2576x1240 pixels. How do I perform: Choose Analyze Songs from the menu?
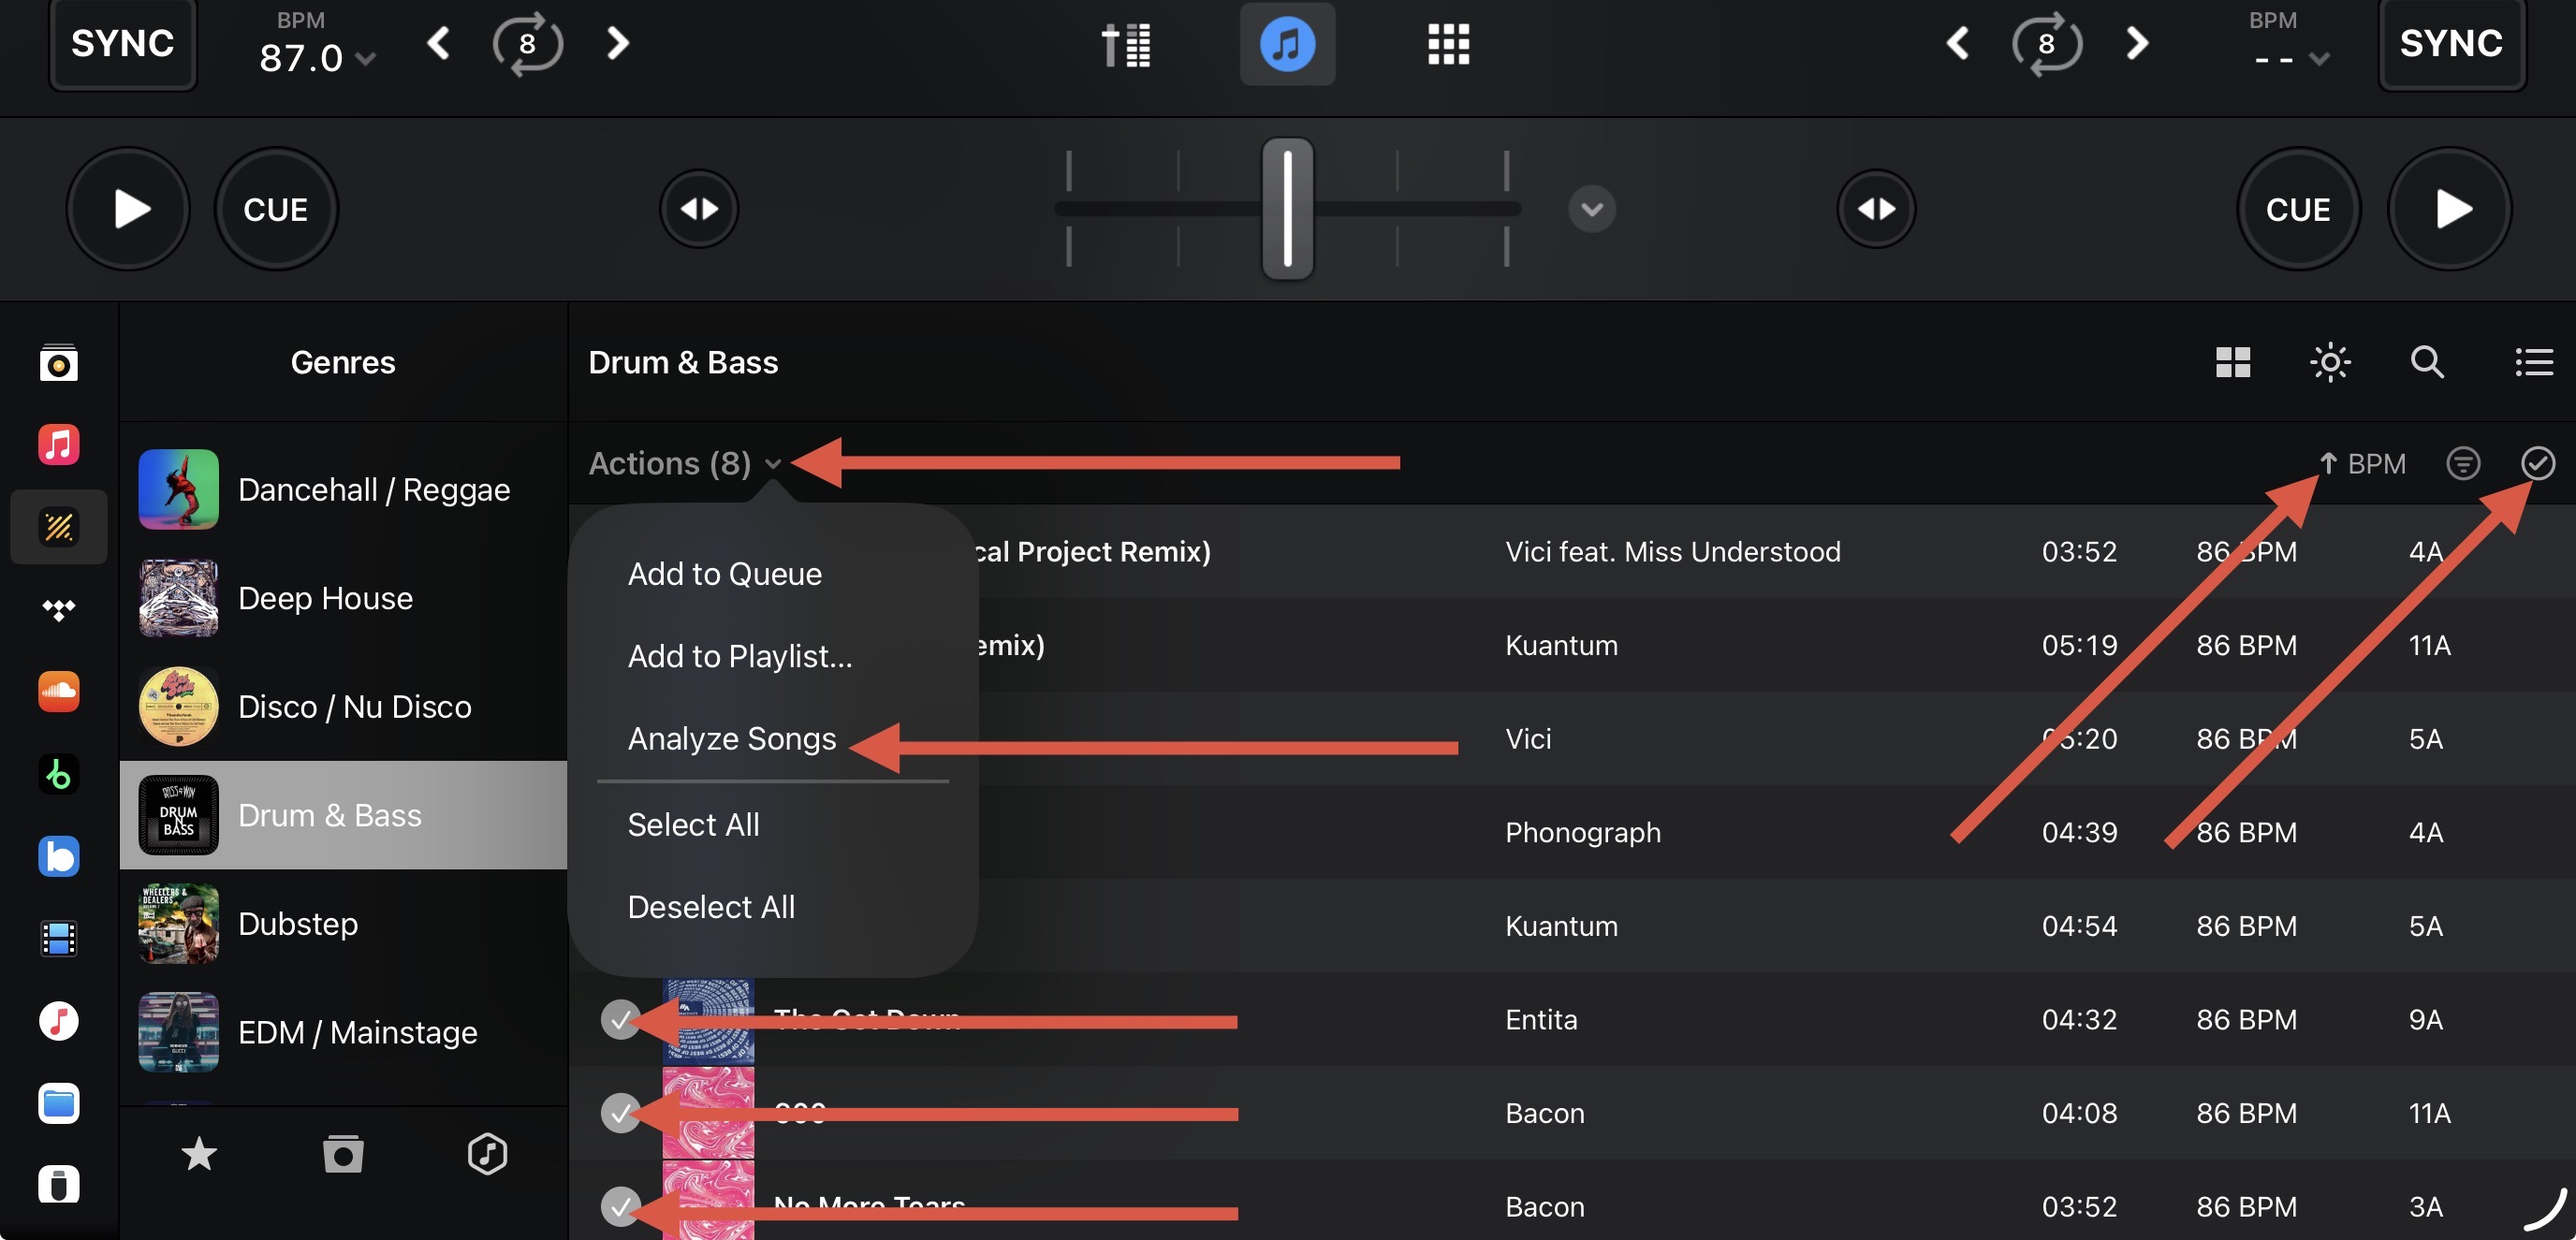click(x=732, y=738)
